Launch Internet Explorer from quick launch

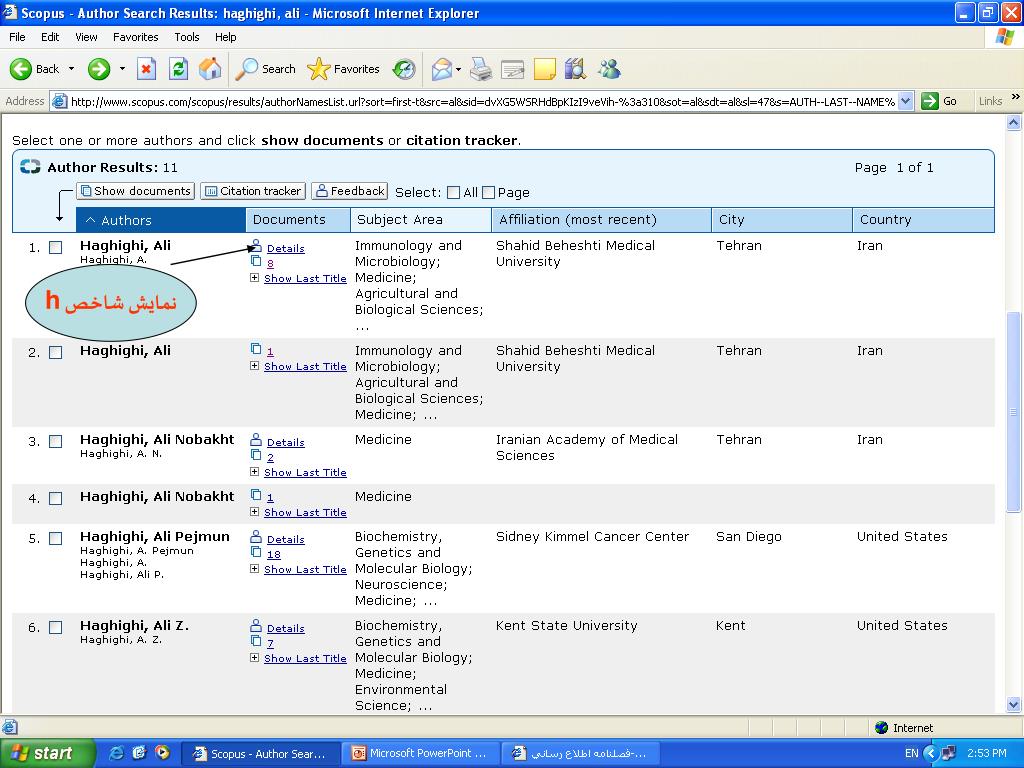pos(118,752)
